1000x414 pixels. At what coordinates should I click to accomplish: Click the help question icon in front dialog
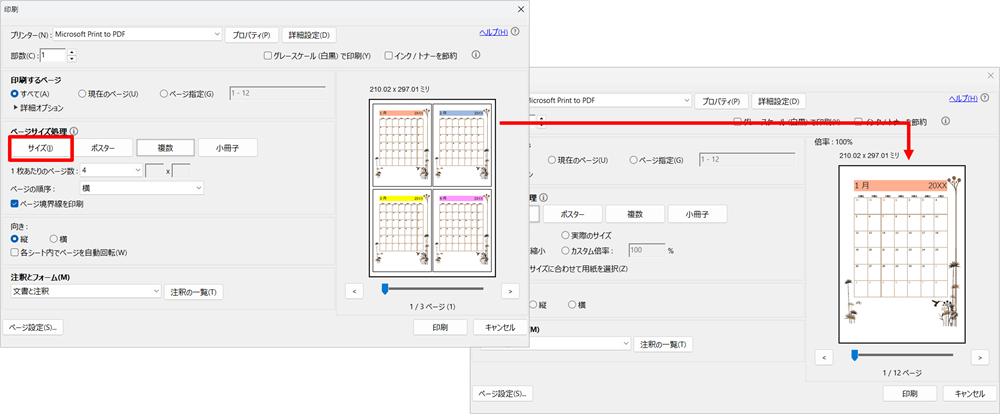pyautogui.click(x=515, y=32)
